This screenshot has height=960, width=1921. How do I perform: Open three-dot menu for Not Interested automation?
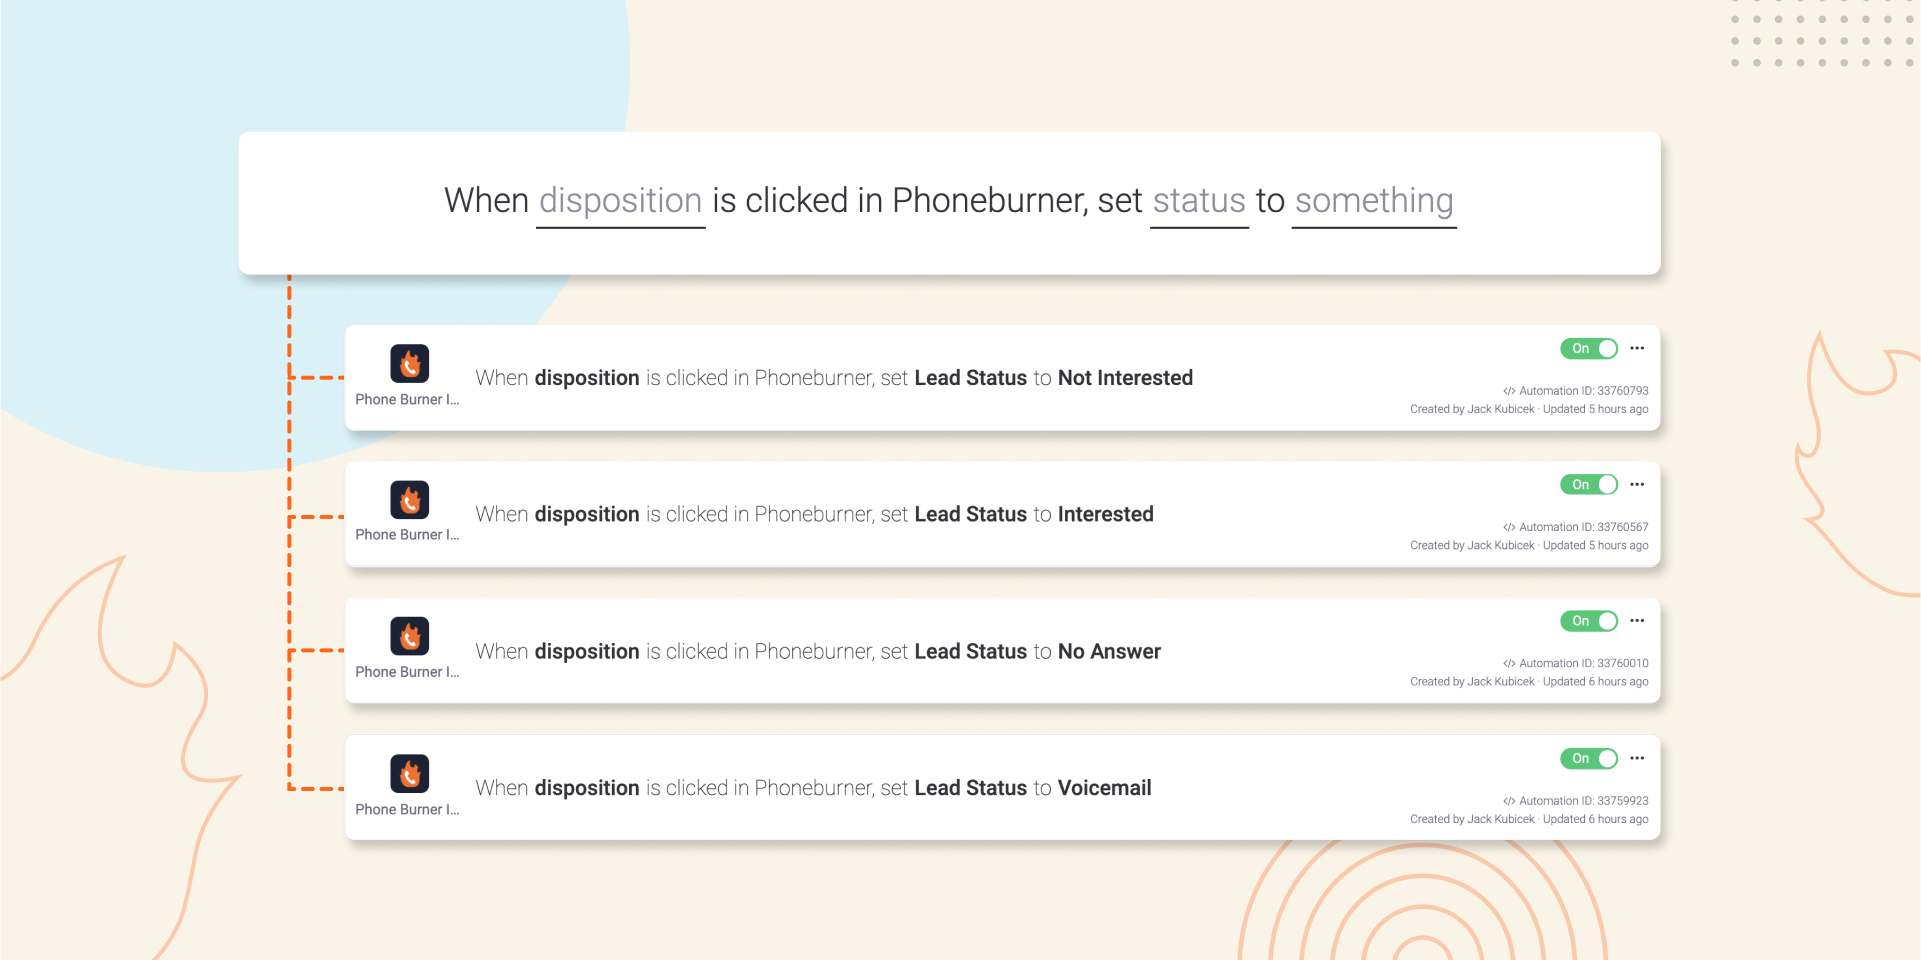click(x=1637, y=348)
